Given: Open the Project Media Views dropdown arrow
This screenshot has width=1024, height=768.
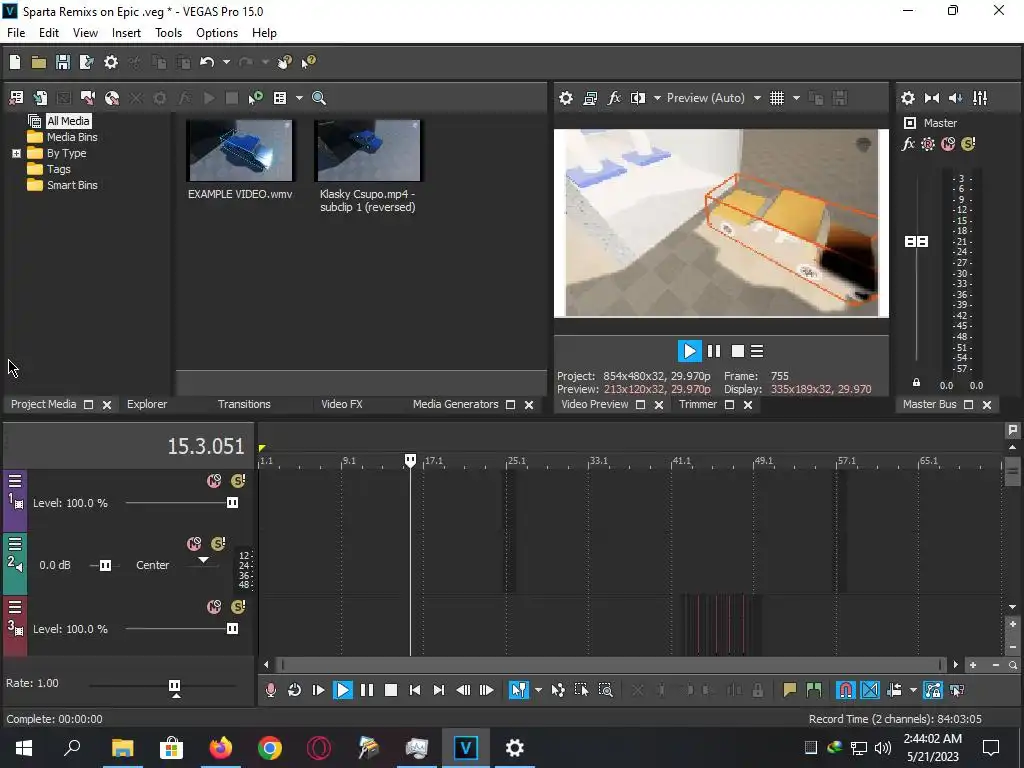Looking at the screenshot, I should click(299, 98).
